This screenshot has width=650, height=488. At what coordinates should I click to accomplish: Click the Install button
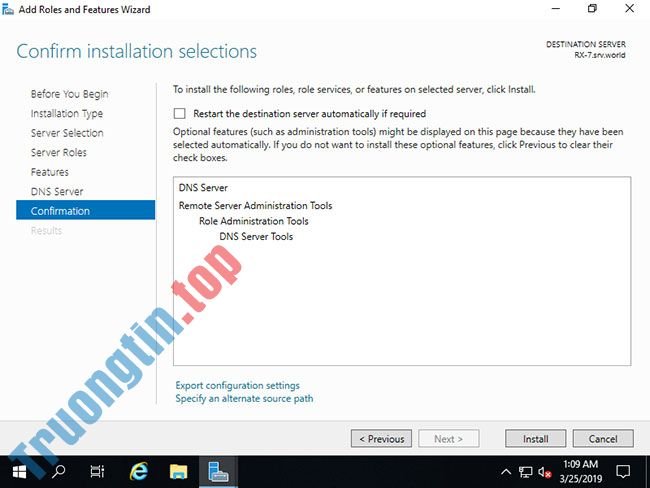coord(535,439)
